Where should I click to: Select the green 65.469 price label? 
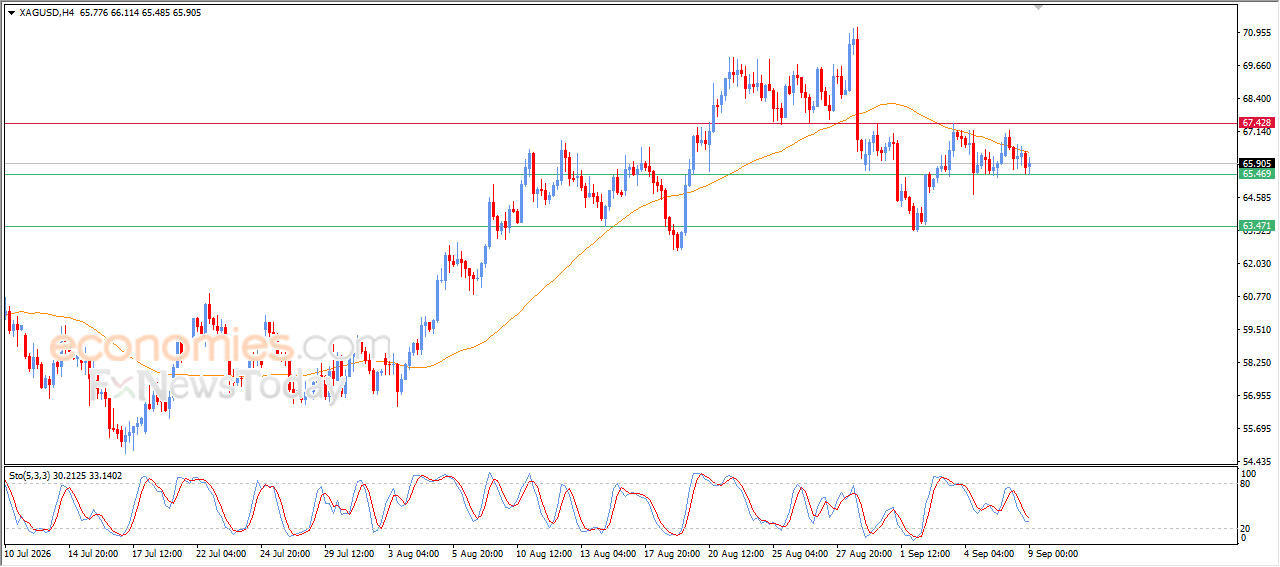pos(1256,174)
